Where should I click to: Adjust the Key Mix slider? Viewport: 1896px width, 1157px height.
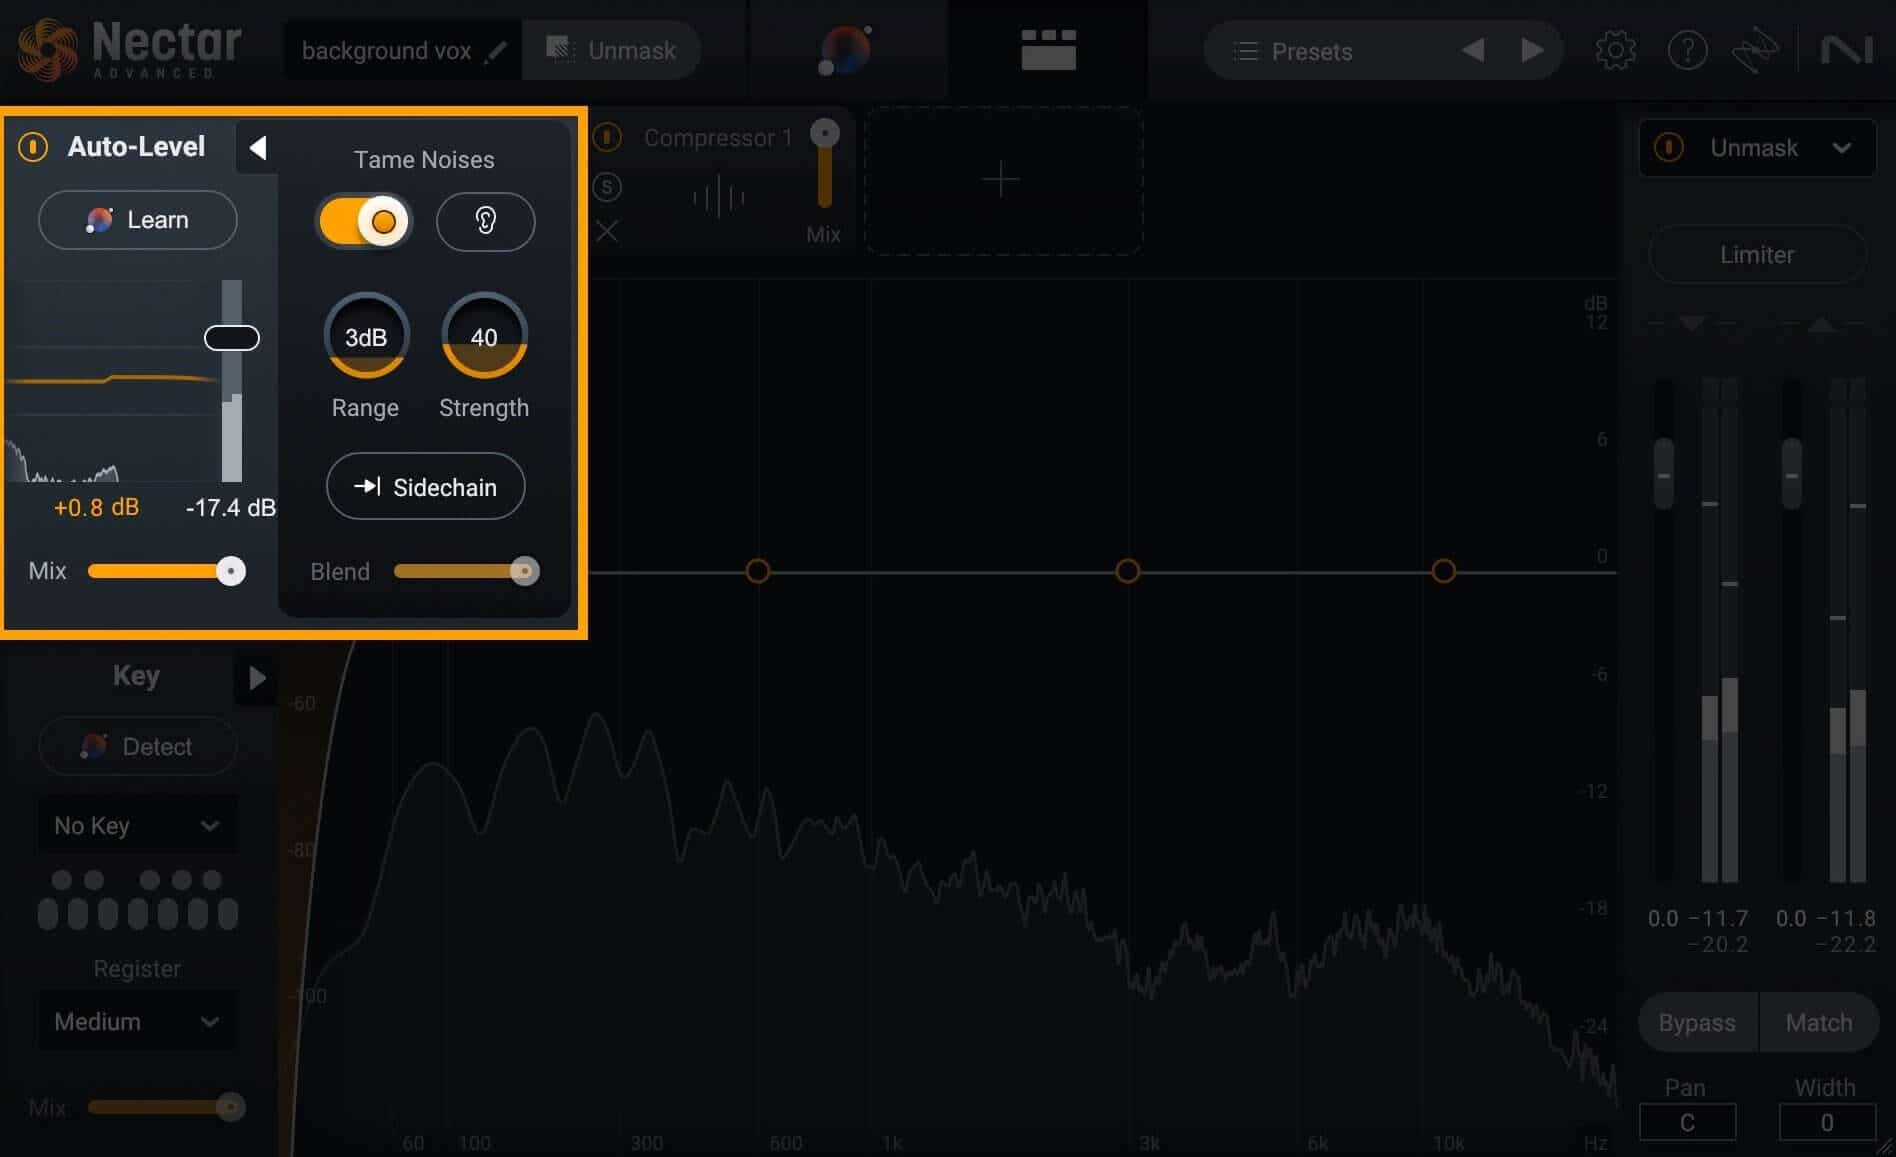click(167, 1107)
